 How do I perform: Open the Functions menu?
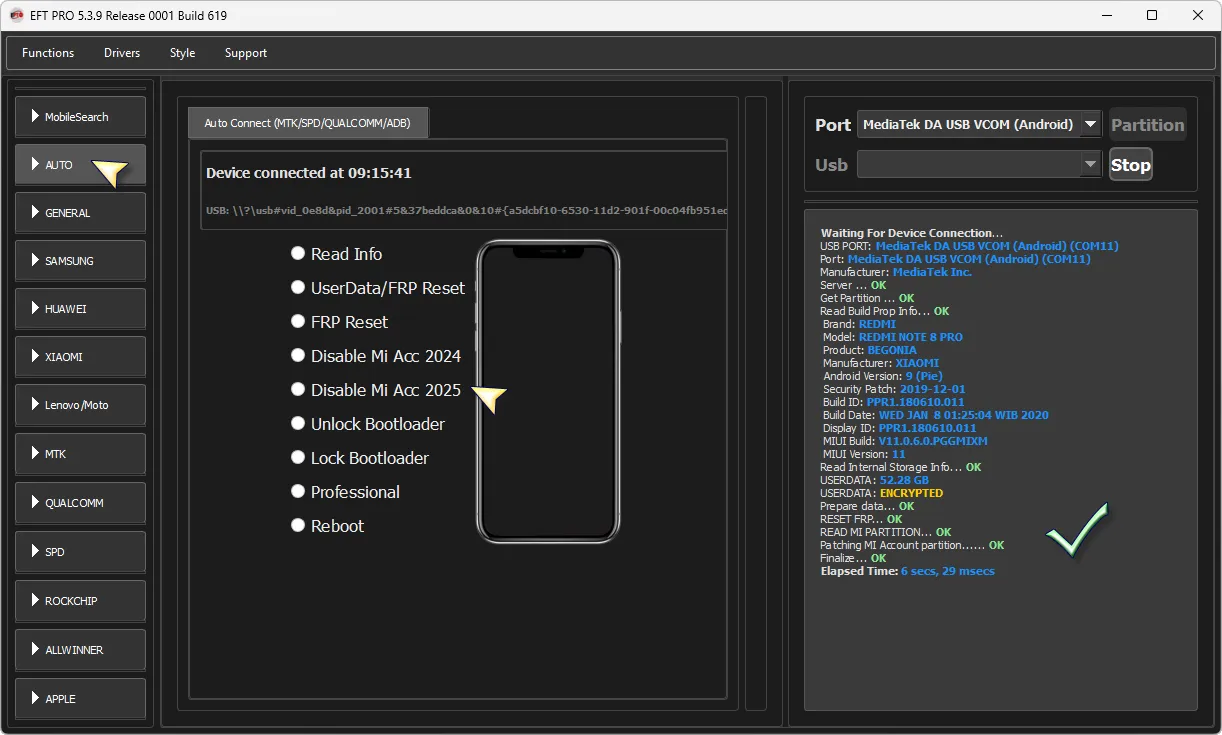tap(48, 53)
